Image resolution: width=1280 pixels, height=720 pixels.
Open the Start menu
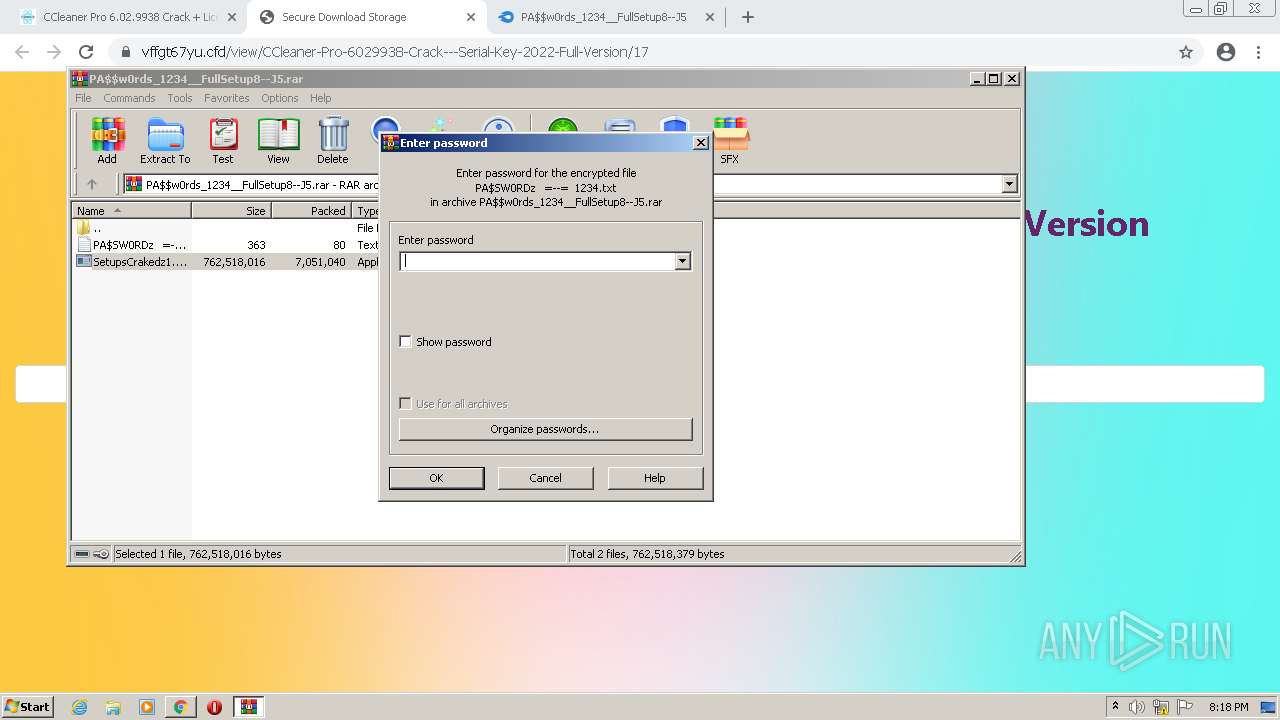tap(28, 707)
